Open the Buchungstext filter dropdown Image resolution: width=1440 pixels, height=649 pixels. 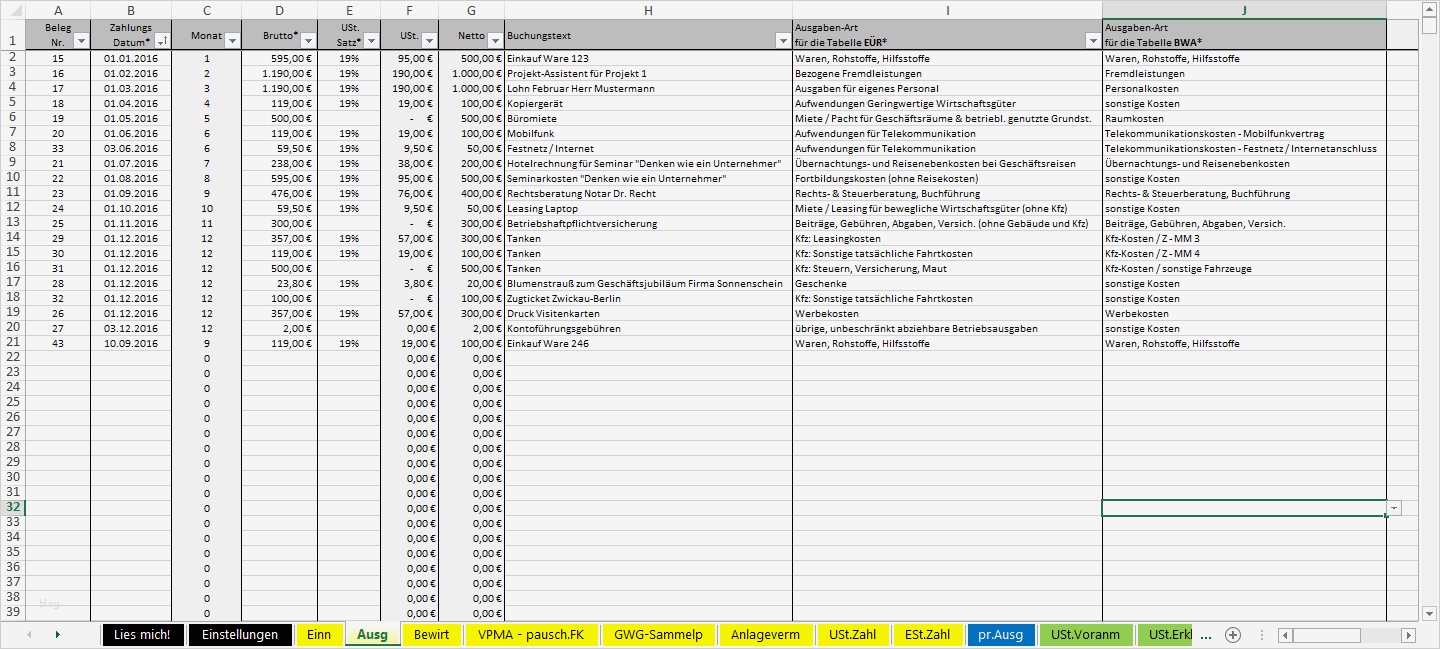tap(784, 43)
